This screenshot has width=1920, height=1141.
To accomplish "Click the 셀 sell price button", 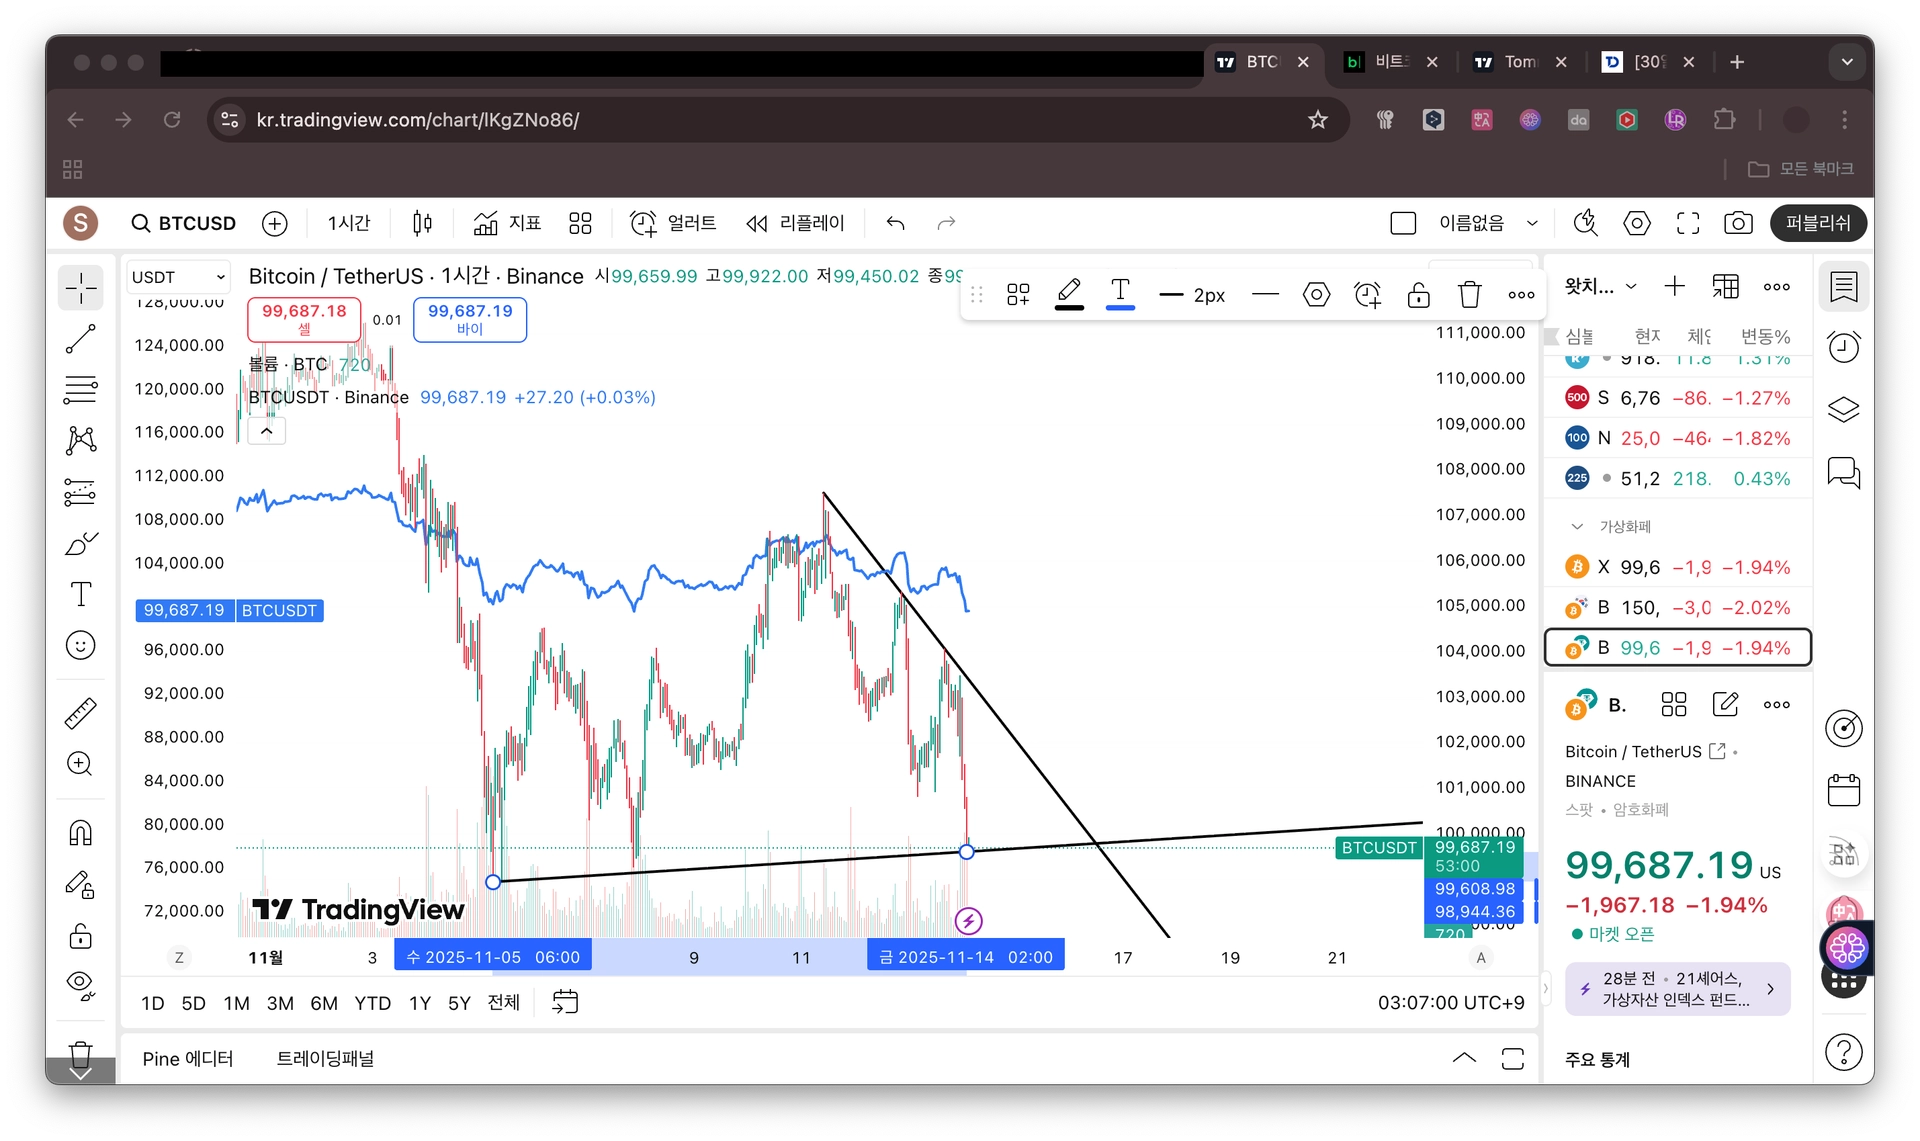I will [304, 319].
